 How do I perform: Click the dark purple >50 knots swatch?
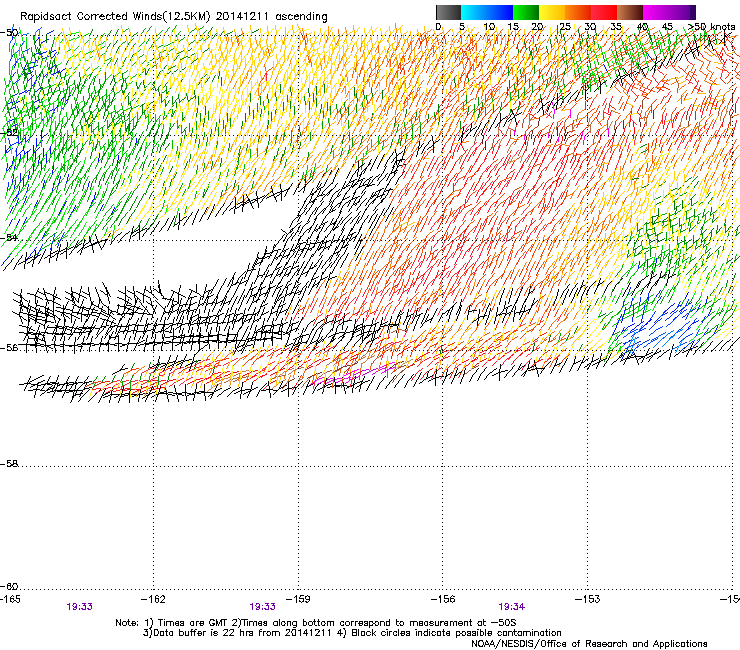click(x=692, y=12)
